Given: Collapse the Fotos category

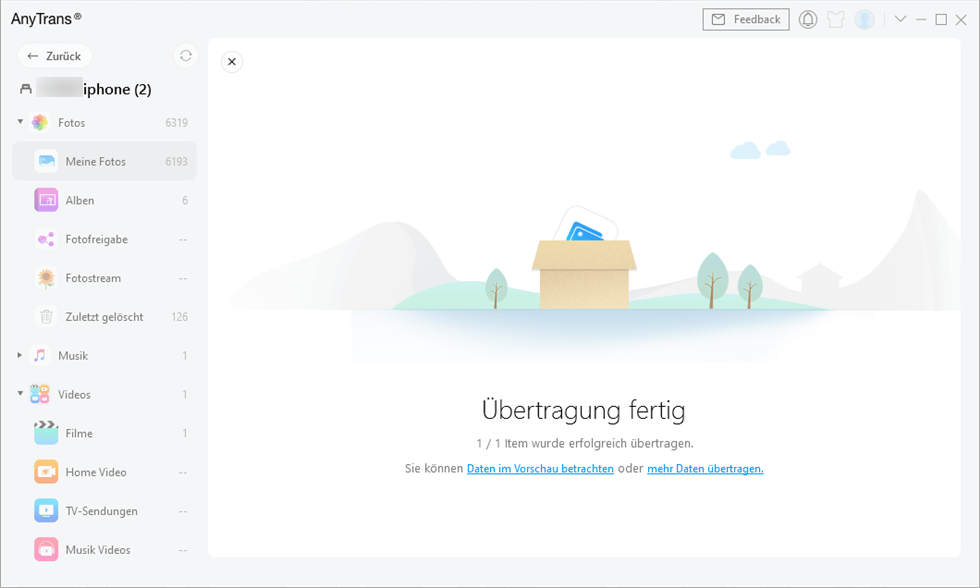Looking at the screenshot, I should [x=19, y=122].
